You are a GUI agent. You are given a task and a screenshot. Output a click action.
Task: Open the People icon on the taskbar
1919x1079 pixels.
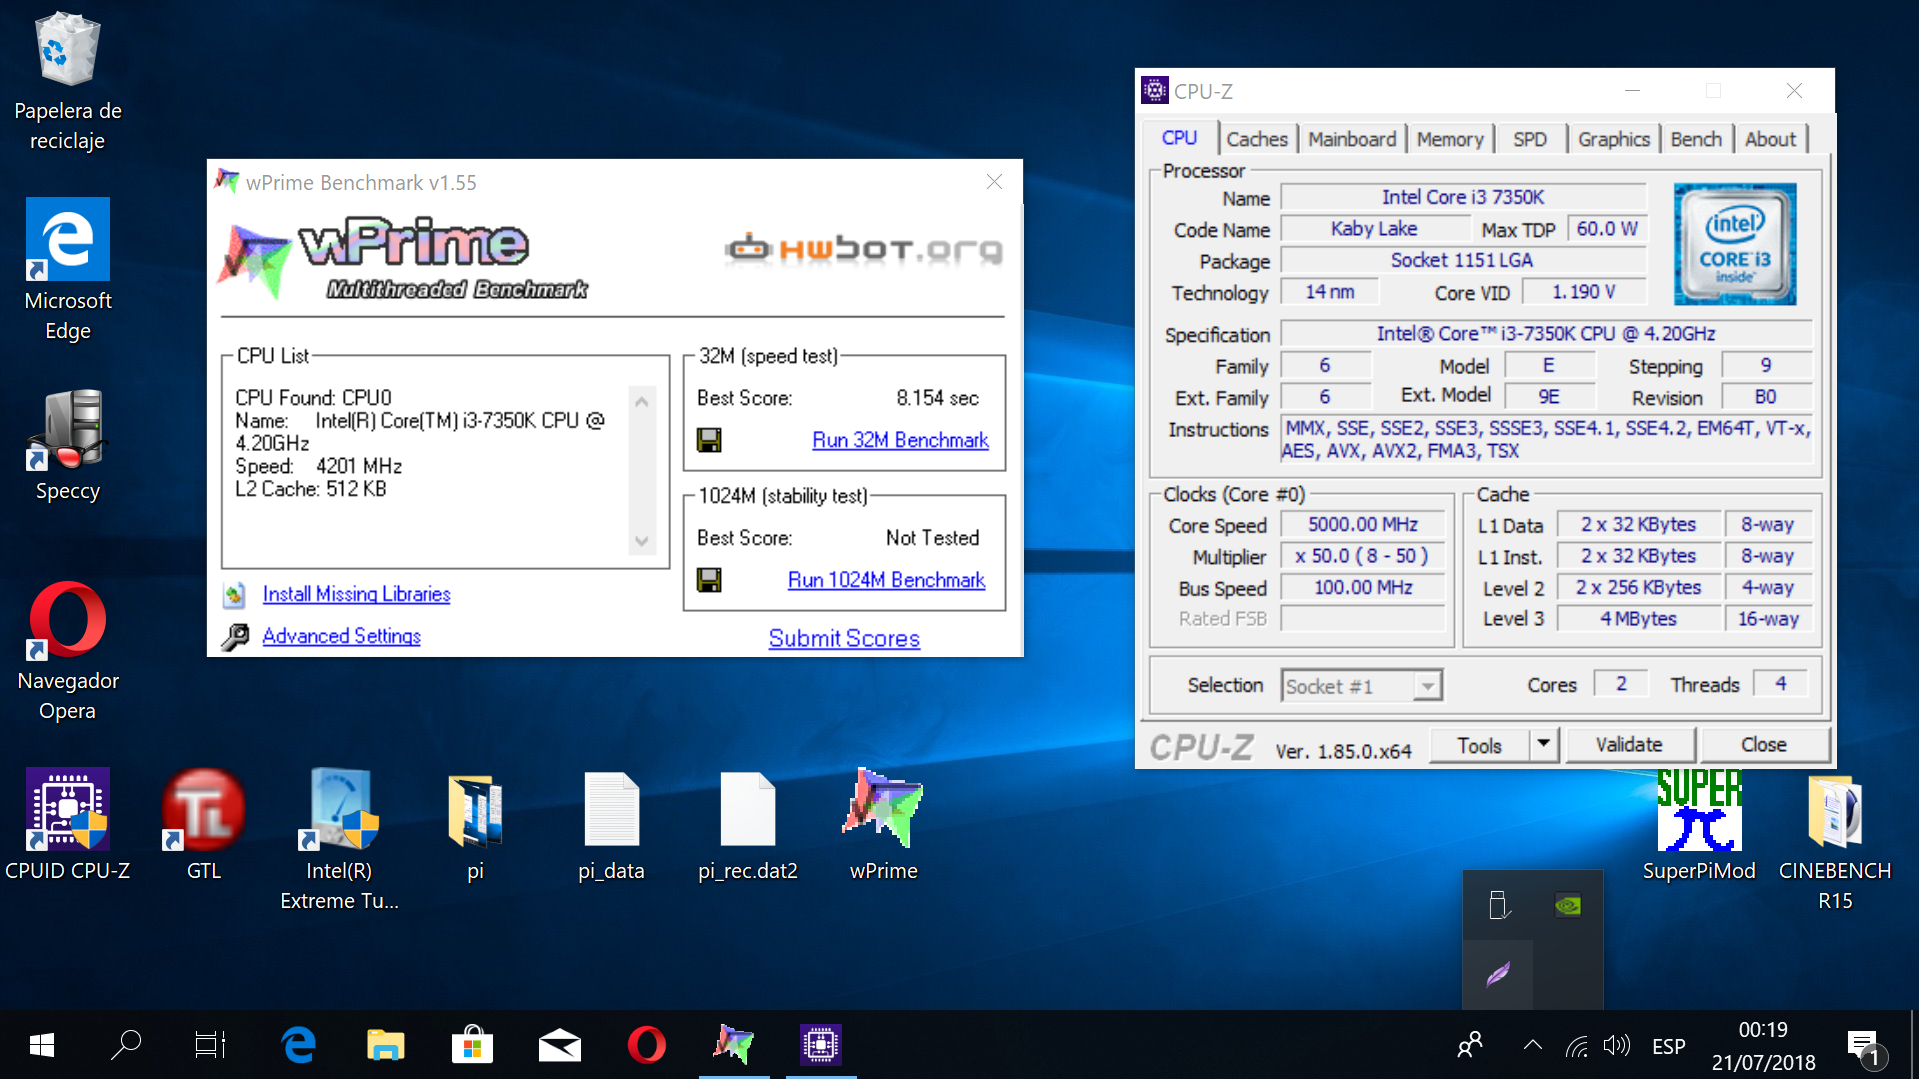point(1470,1046)
